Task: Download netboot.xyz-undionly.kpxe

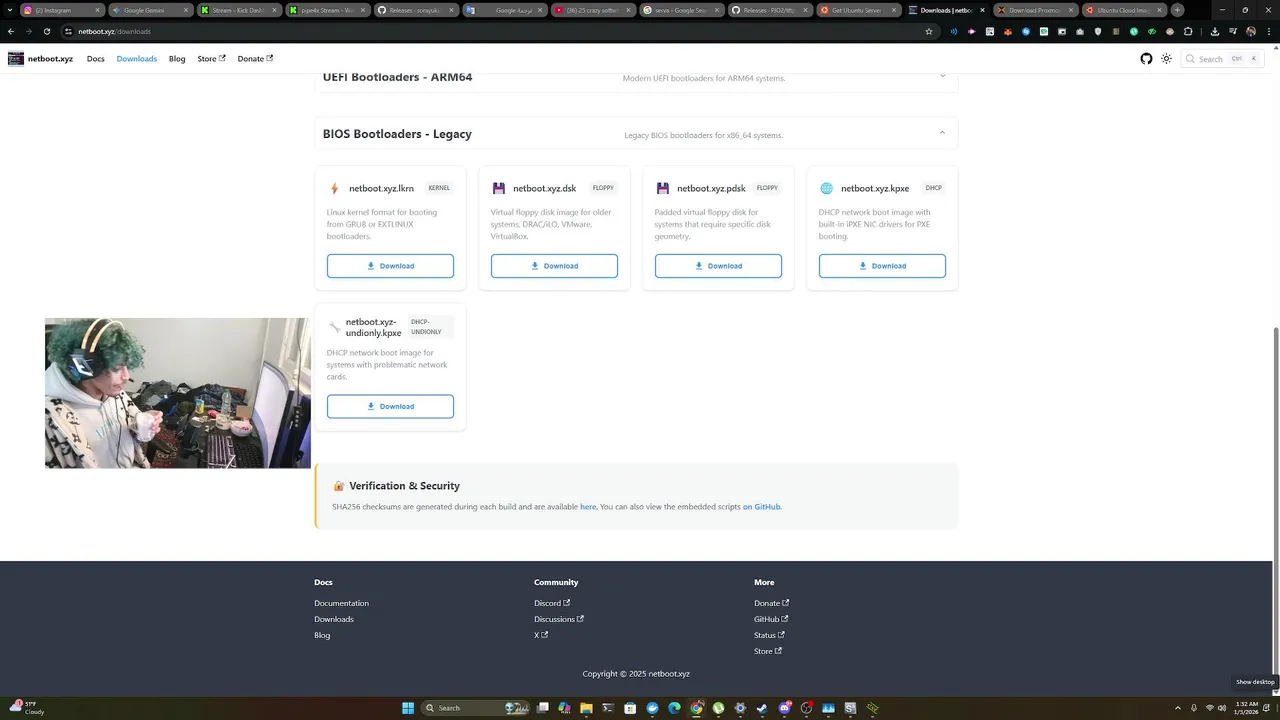Action: coord(390,406)
